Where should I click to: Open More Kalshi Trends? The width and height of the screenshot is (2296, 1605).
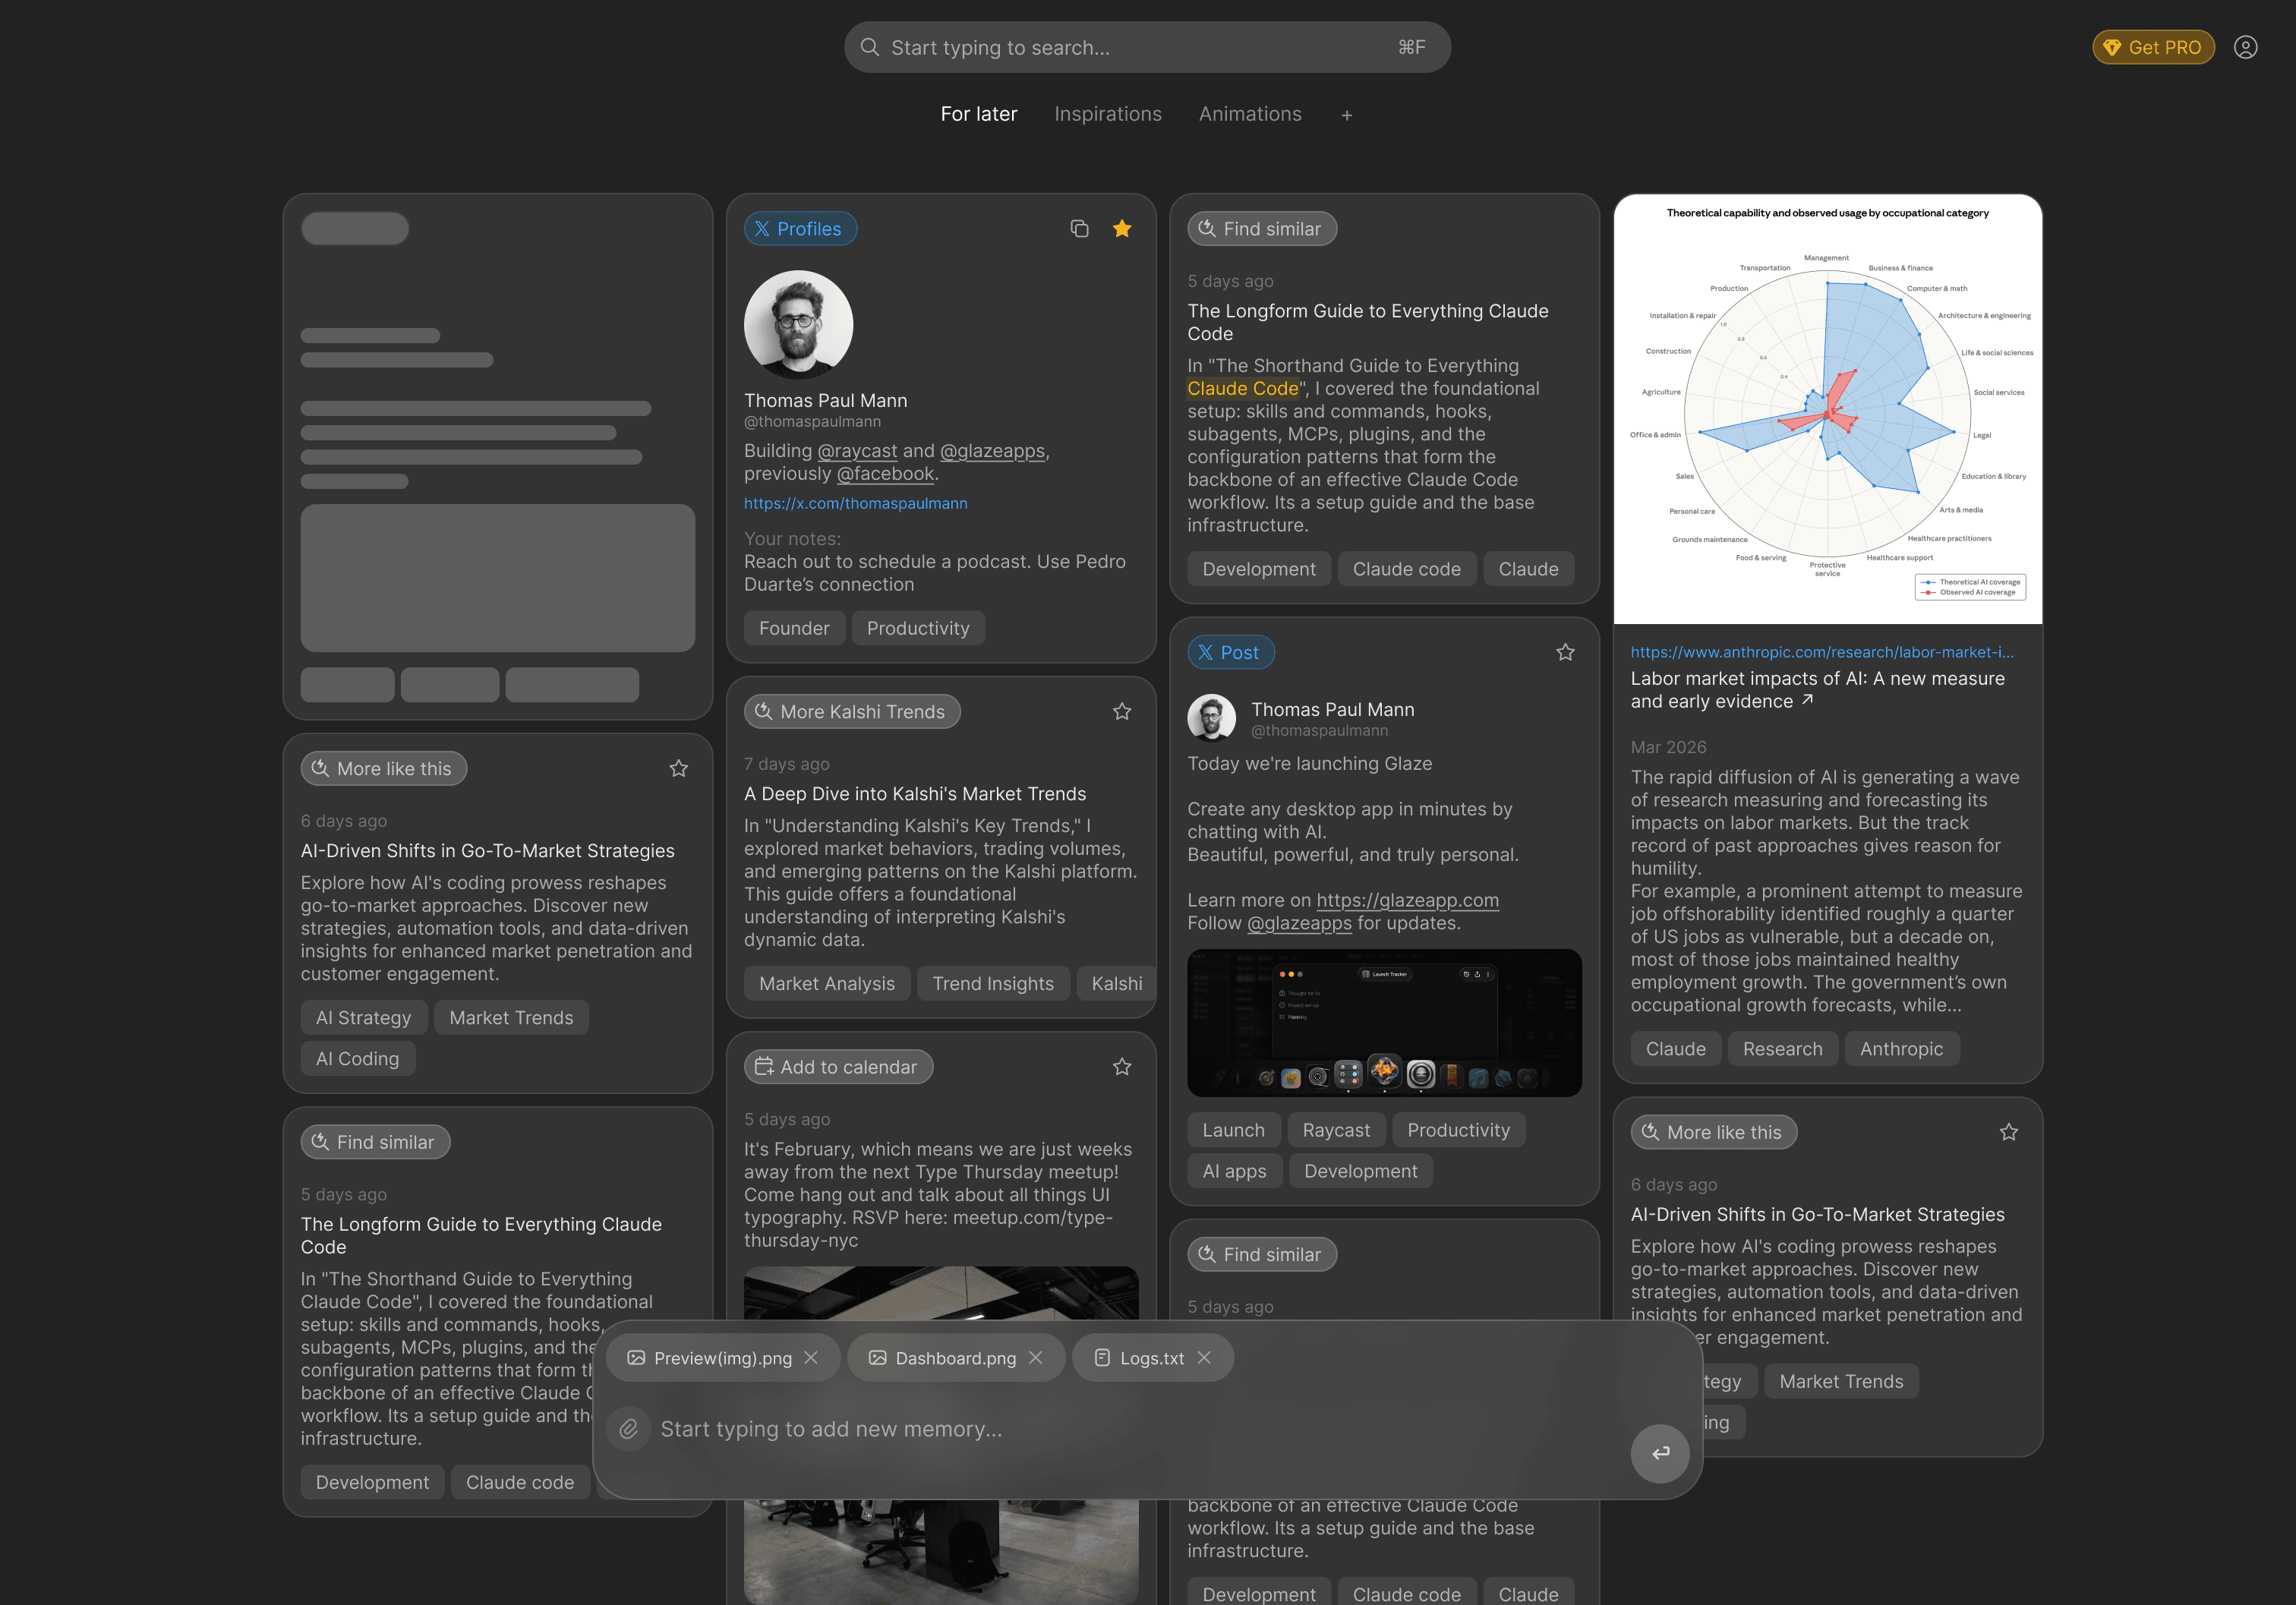click(851, 711)
